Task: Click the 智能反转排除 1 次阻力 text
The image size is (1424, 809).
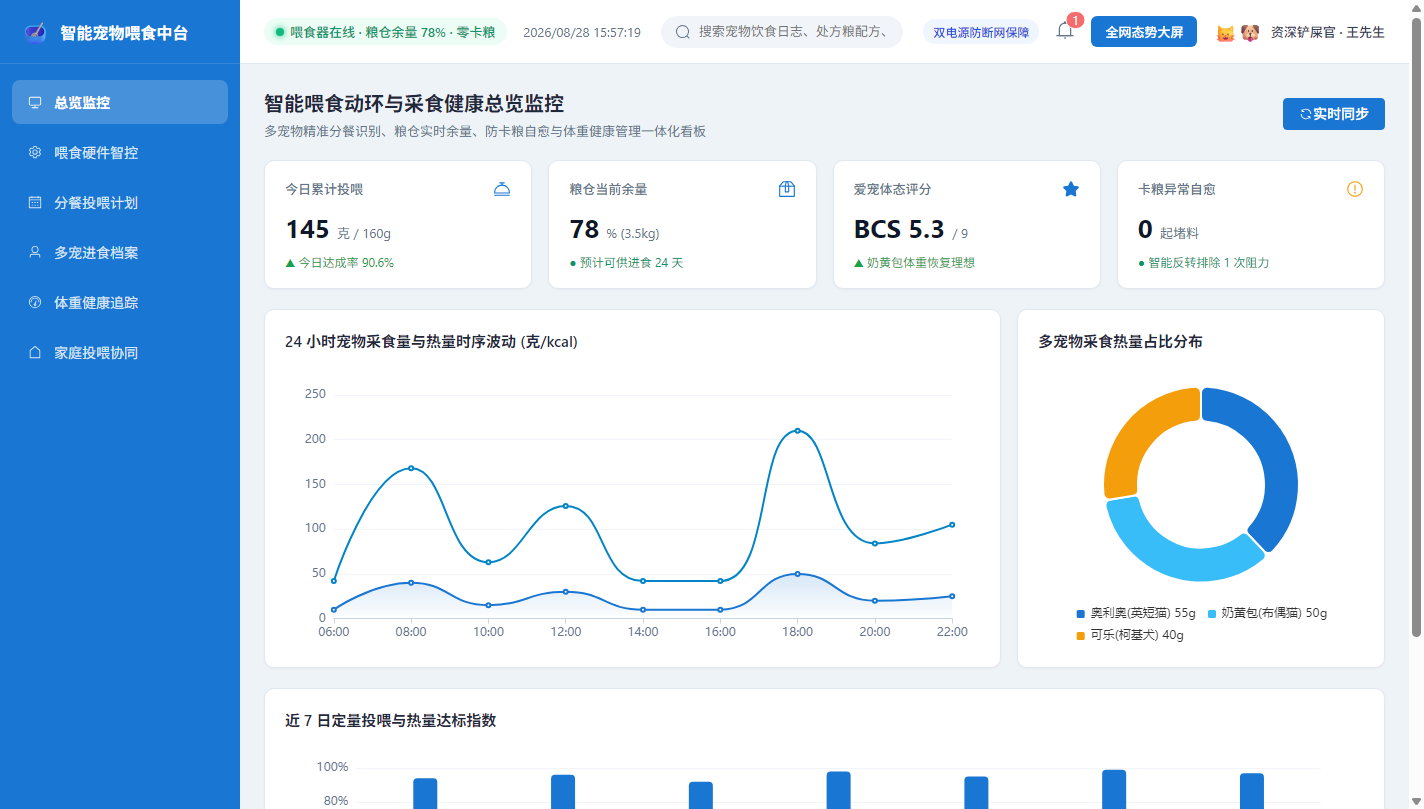Action: (1203, 263)
